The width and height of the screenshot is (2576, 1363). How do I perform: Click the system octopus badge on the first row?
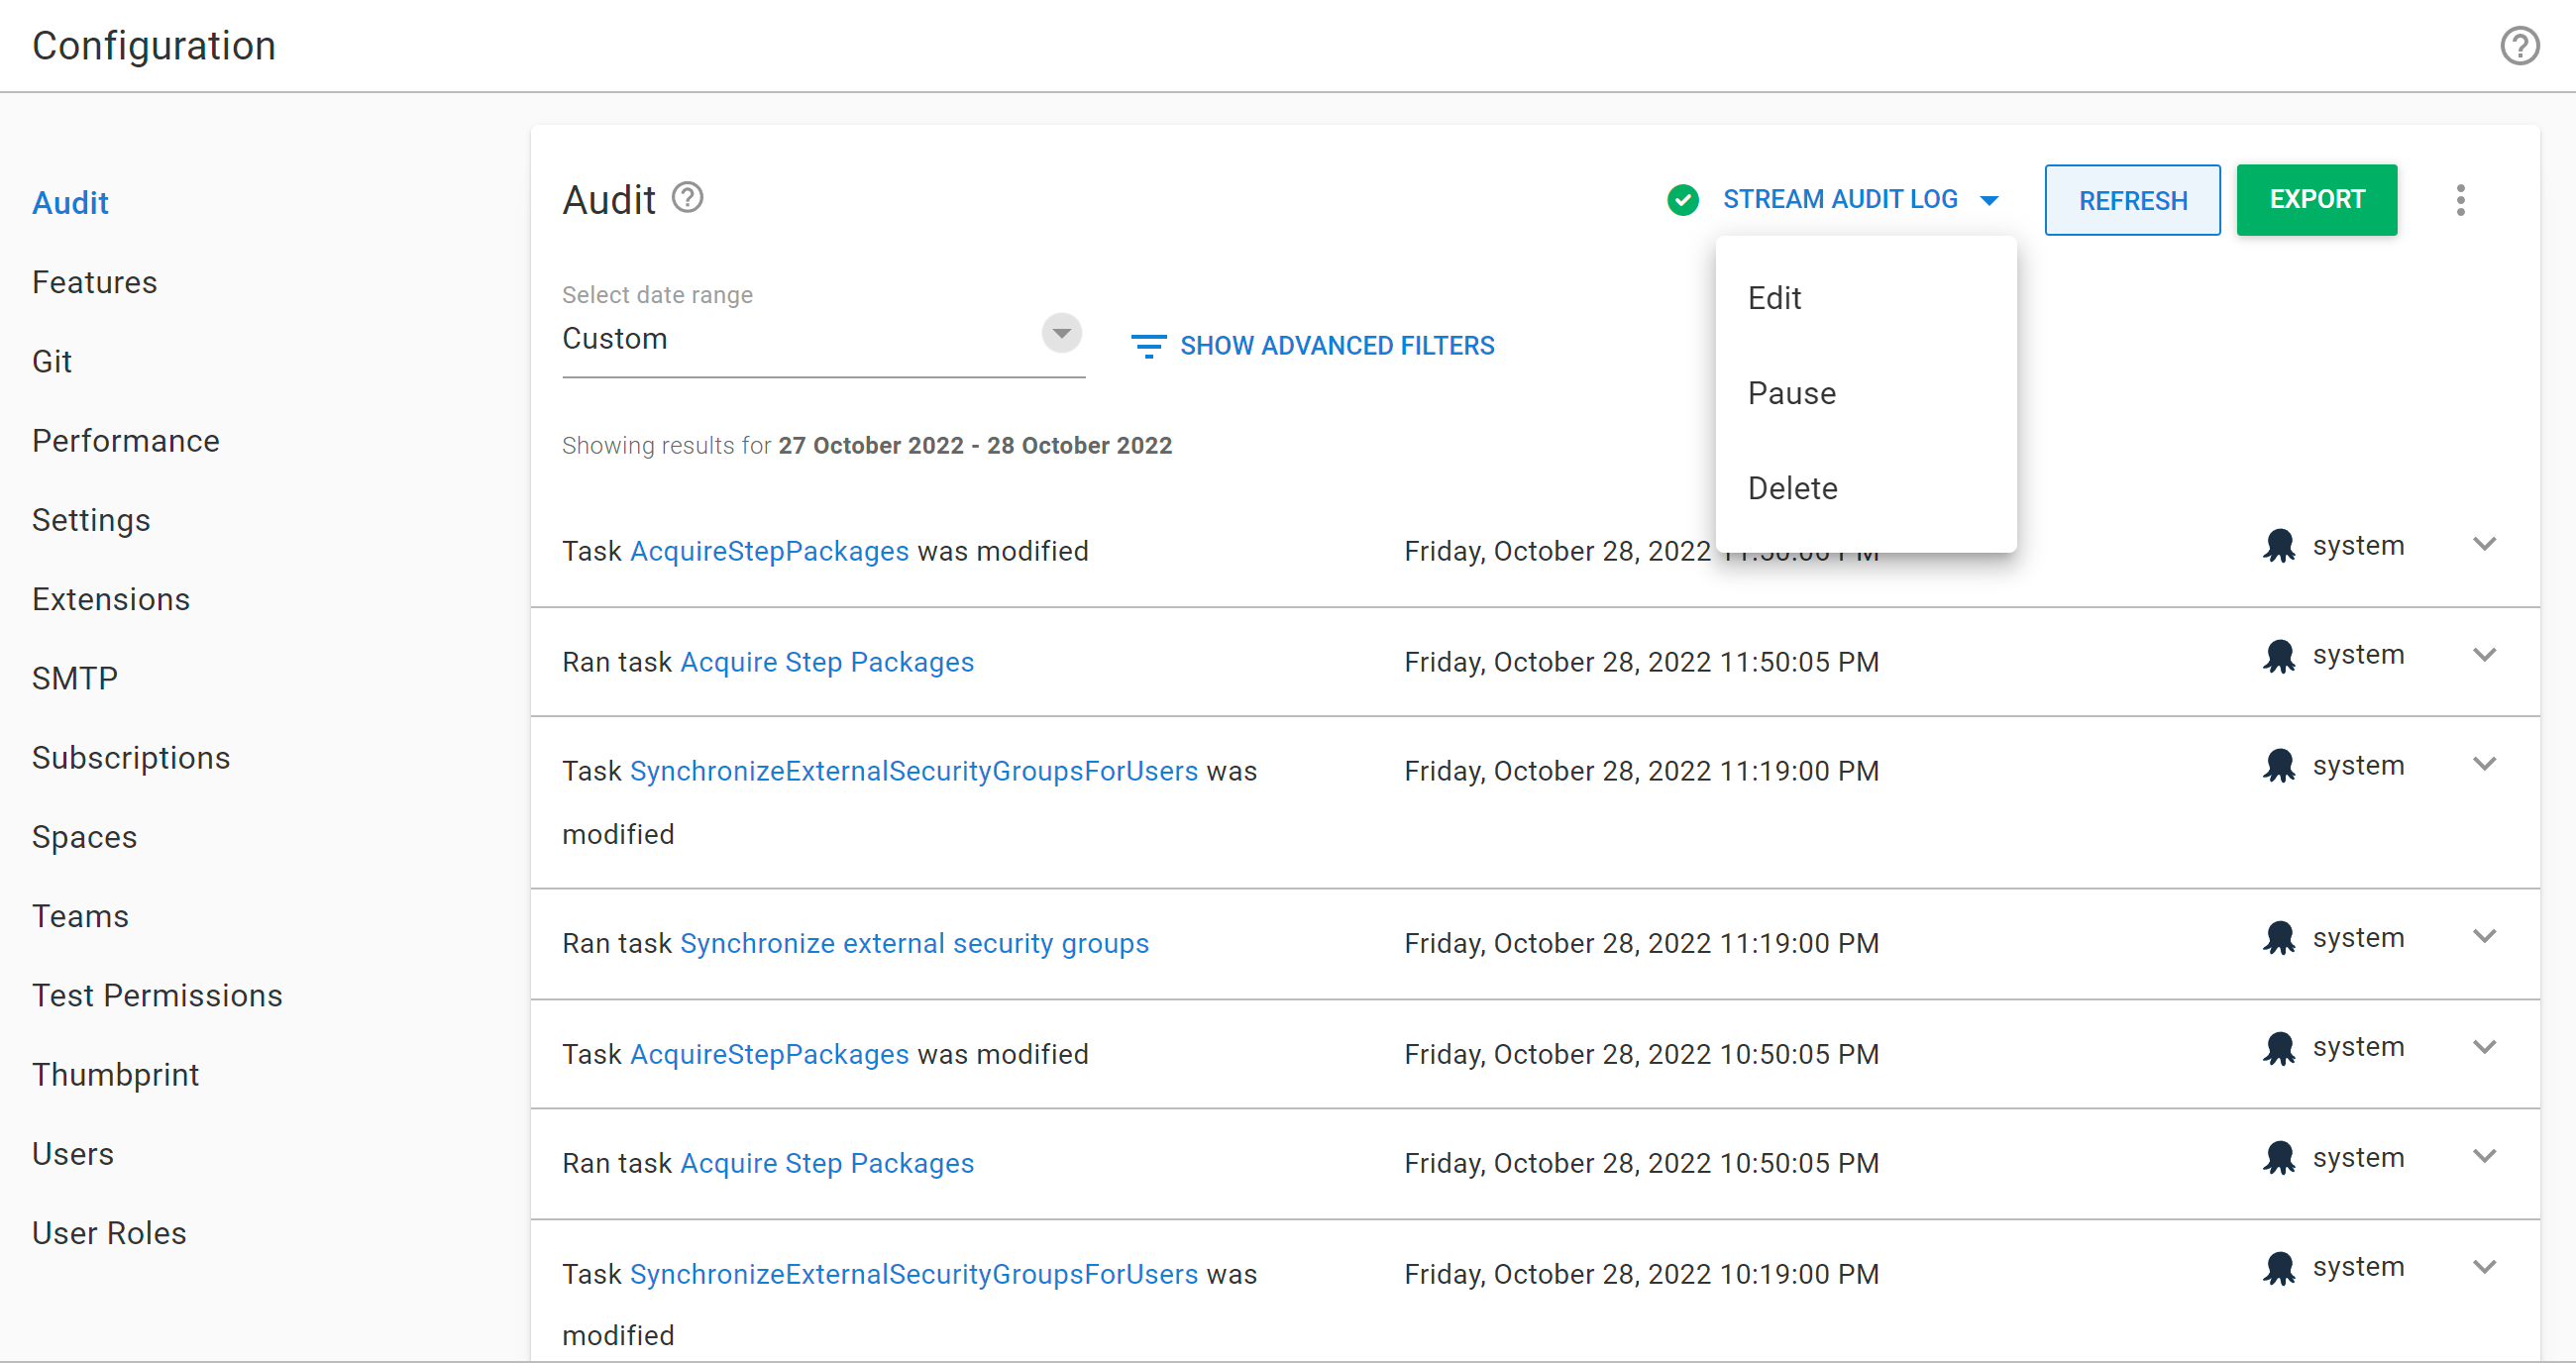point(2280,545)
